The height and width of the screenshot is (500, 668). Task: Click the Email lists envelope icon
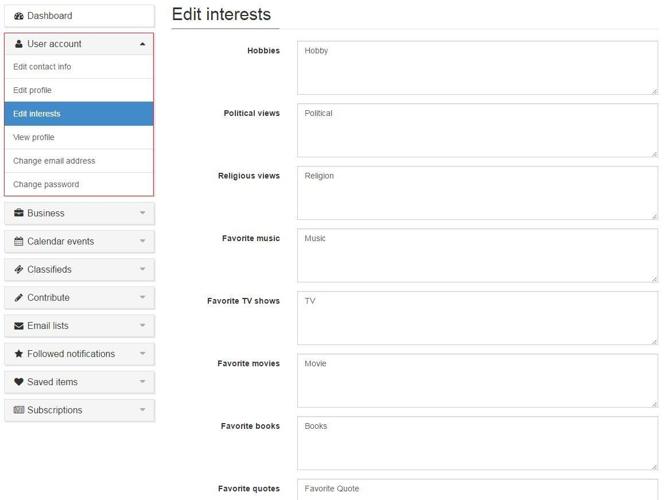coord(19,326)
